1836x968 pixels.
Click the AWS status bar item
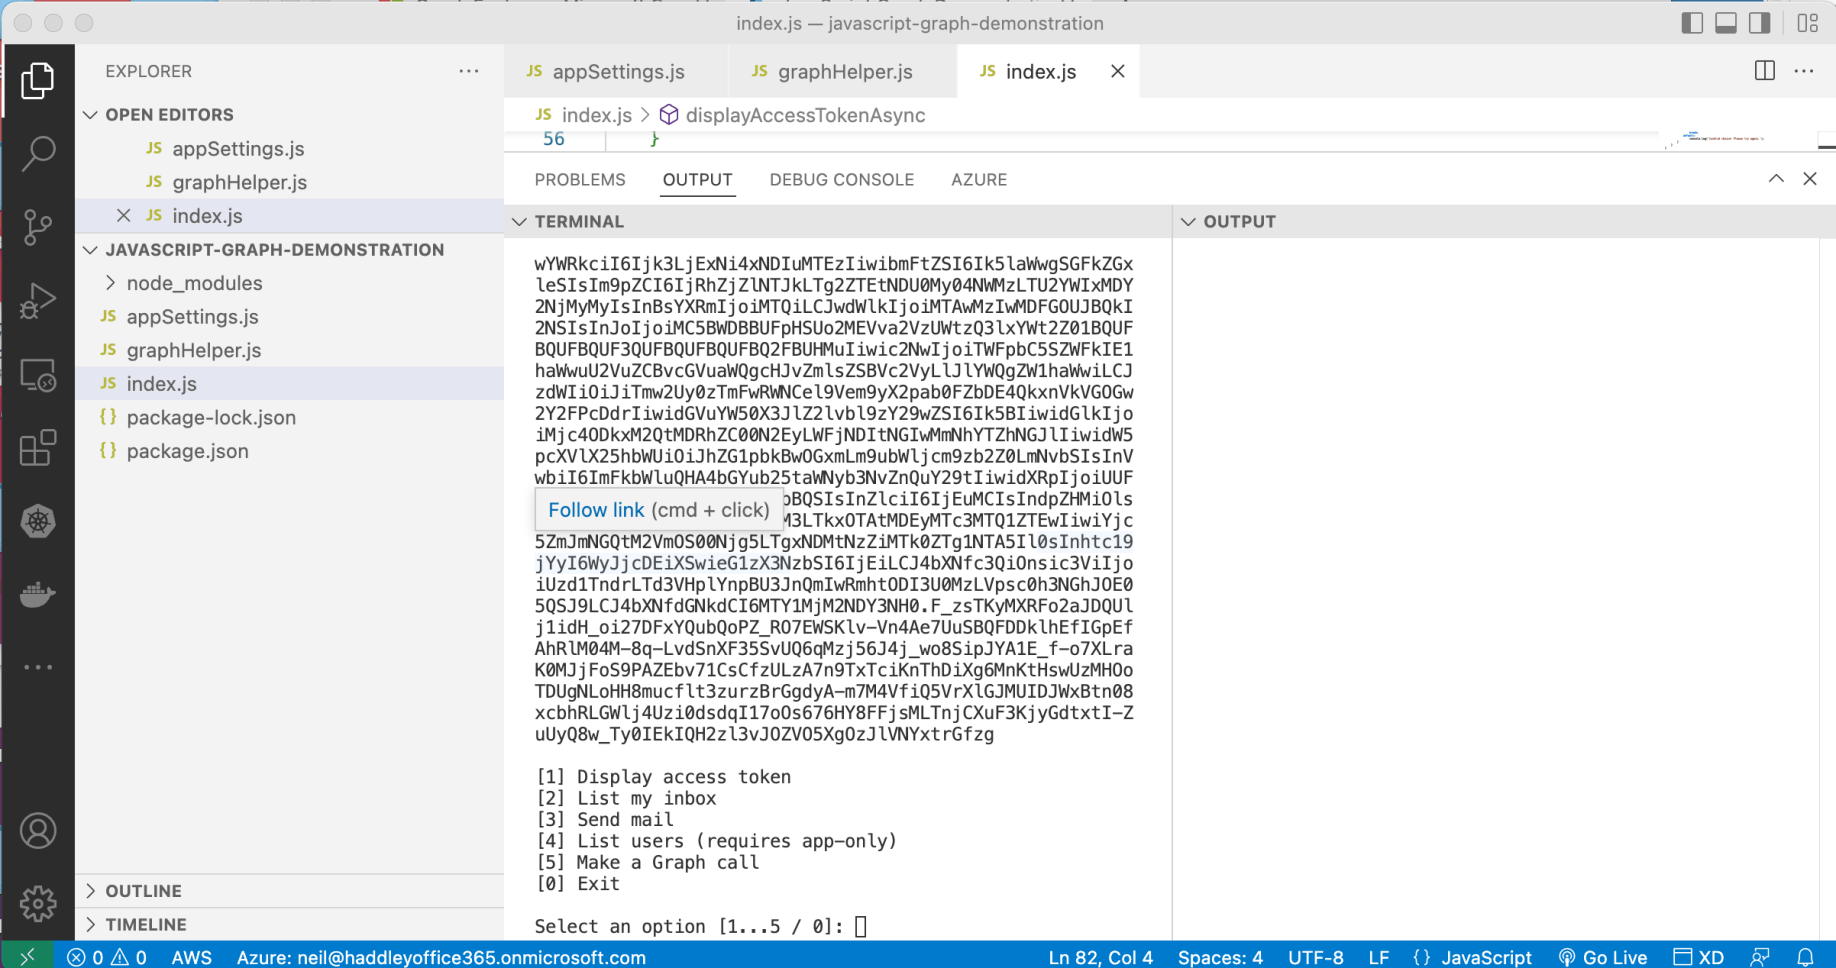click(x=192, y=957)
